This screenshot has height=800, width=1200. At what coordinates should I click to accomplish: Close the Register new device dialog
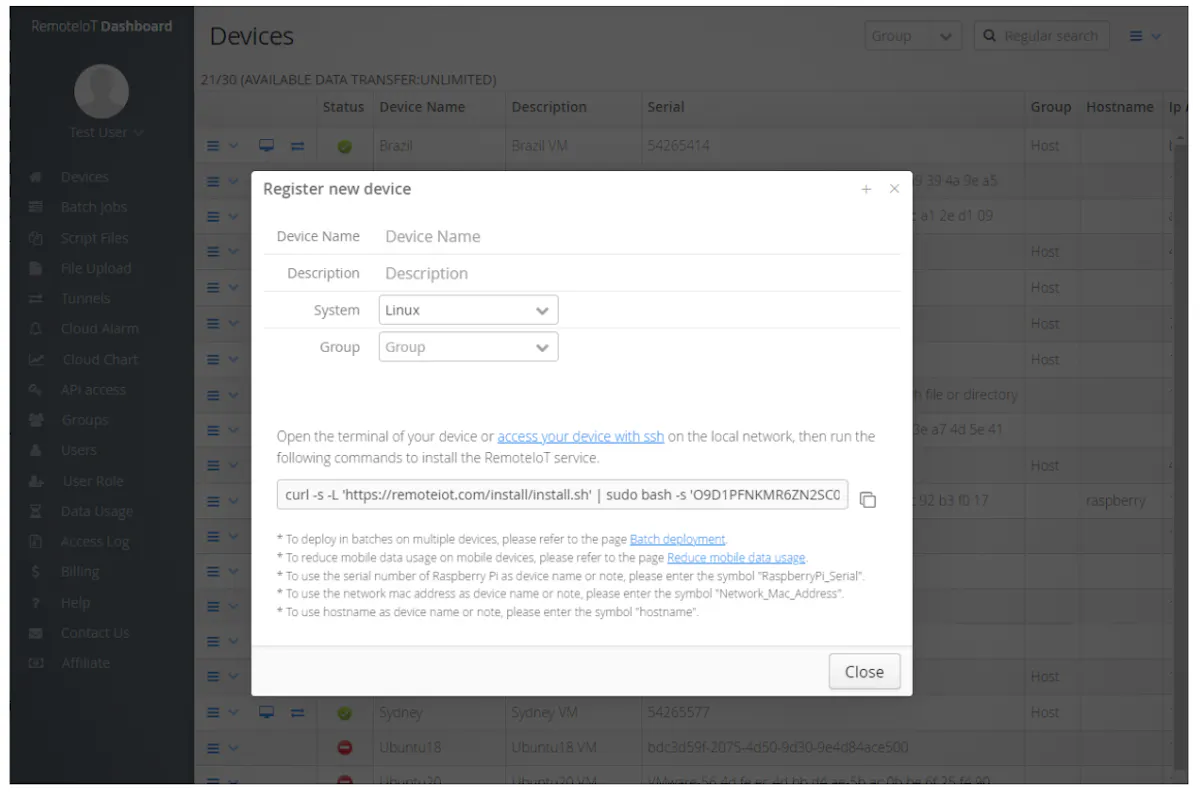(x=864, y=671)
